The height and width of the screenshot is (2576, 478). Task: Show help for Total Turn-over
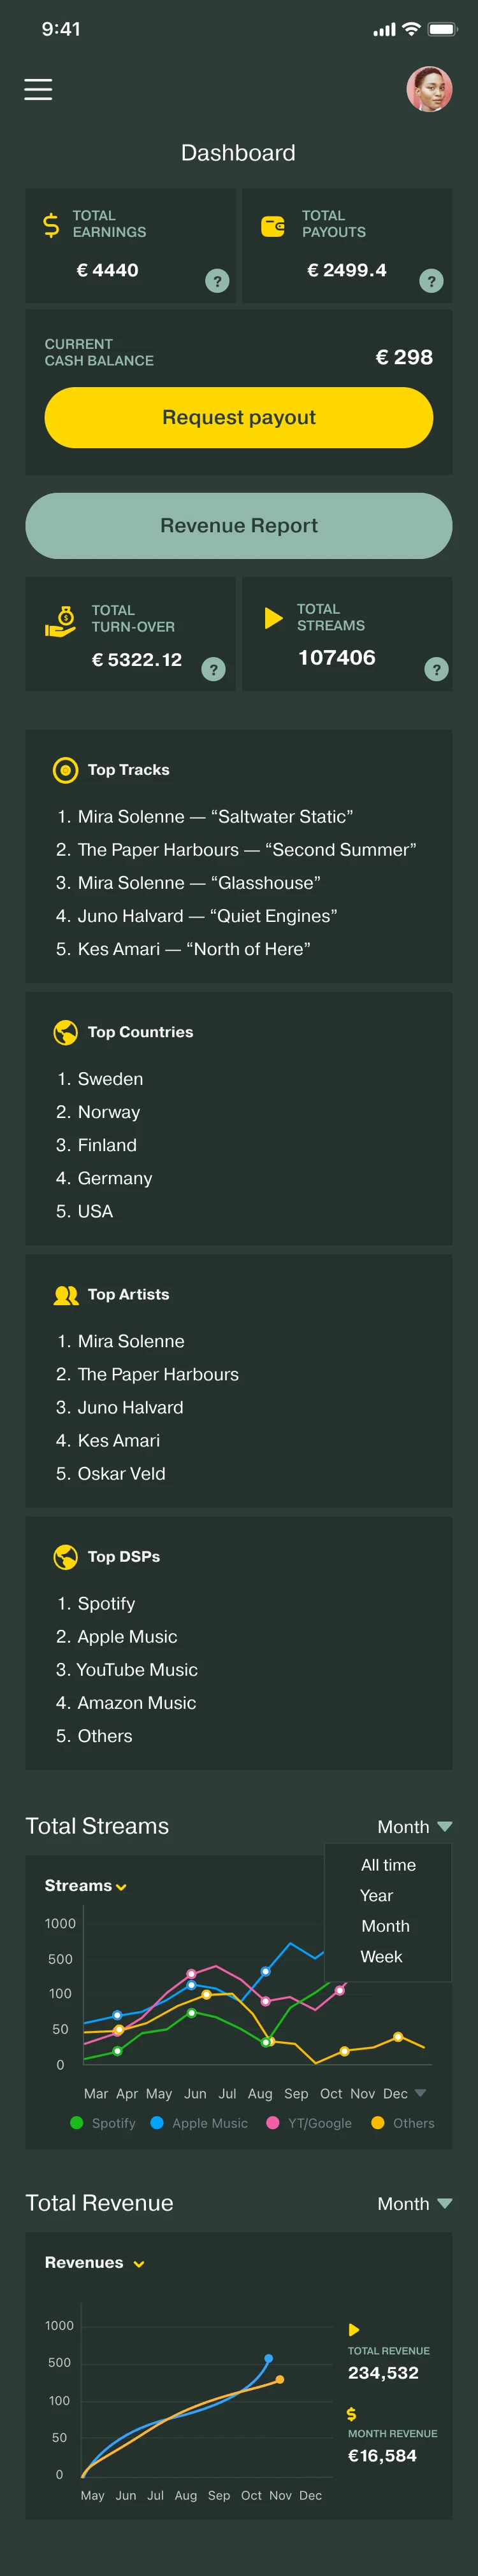pos(213,669)
